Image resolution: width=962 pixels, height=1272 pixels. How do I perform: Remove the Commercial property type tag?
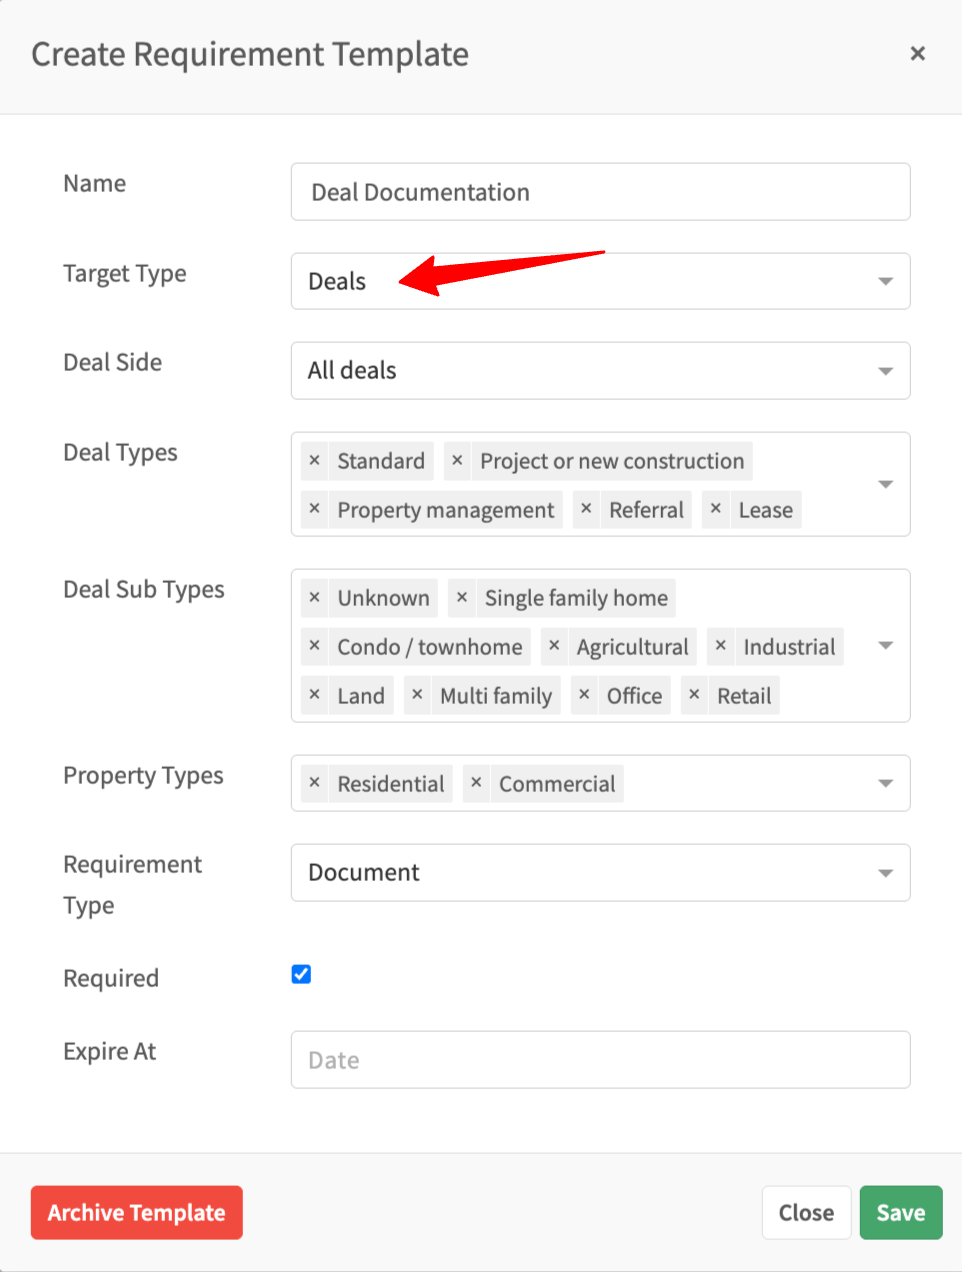(x=476, y=784)
